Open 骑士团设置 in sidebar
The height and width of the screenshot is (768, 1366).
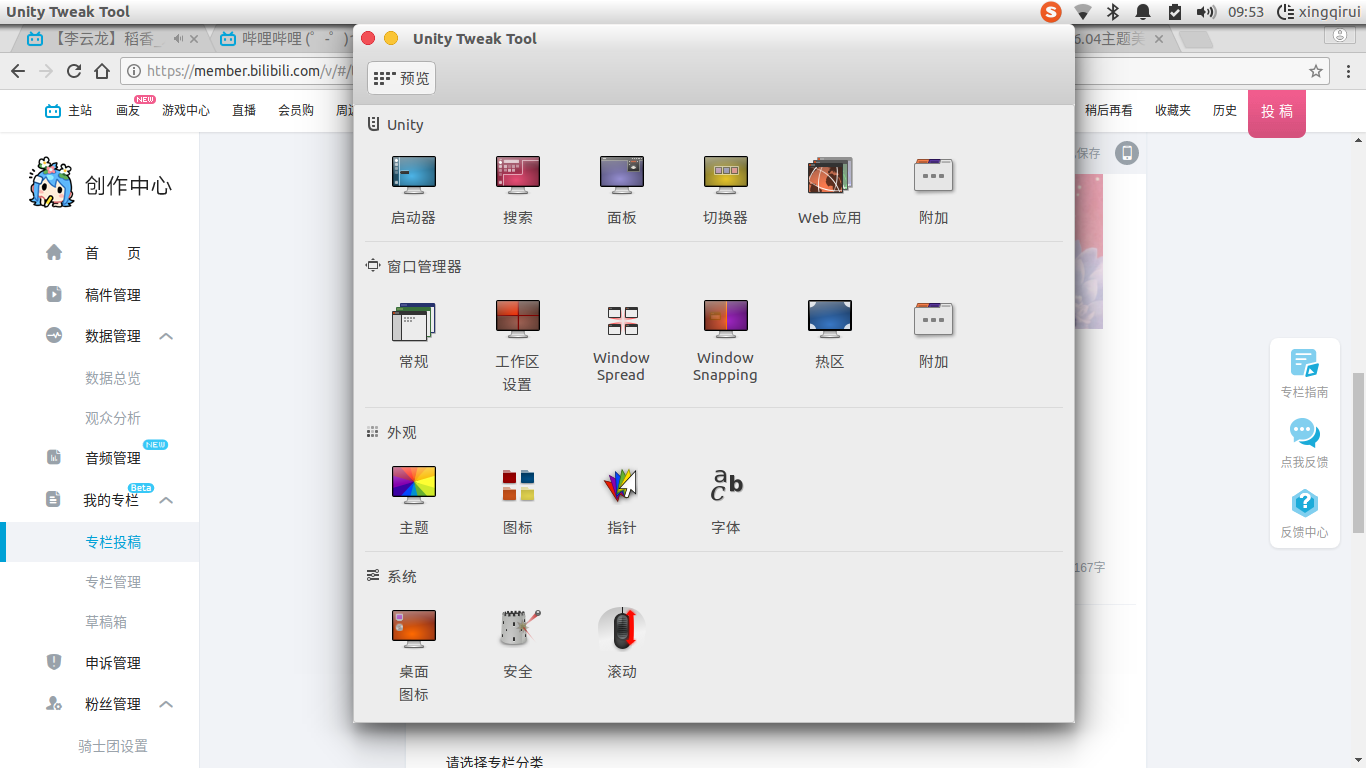[x=113, y=746]
